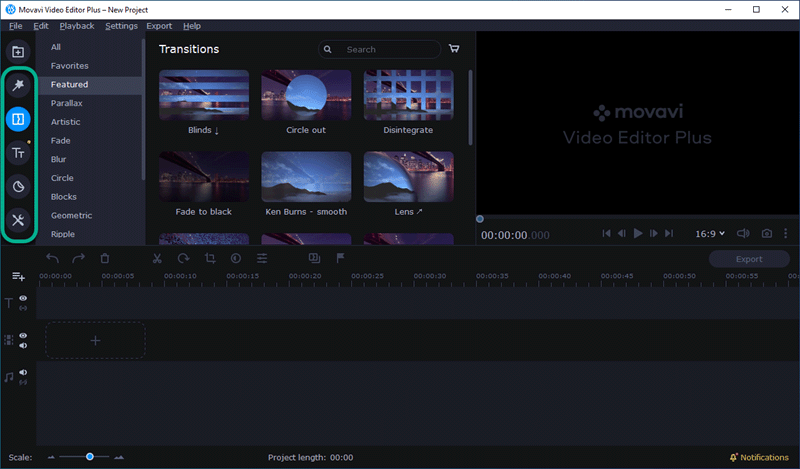Screen dimensions: 800x469
Task: Click the Transition wizard icon
Action: click(x=314, y=258)
